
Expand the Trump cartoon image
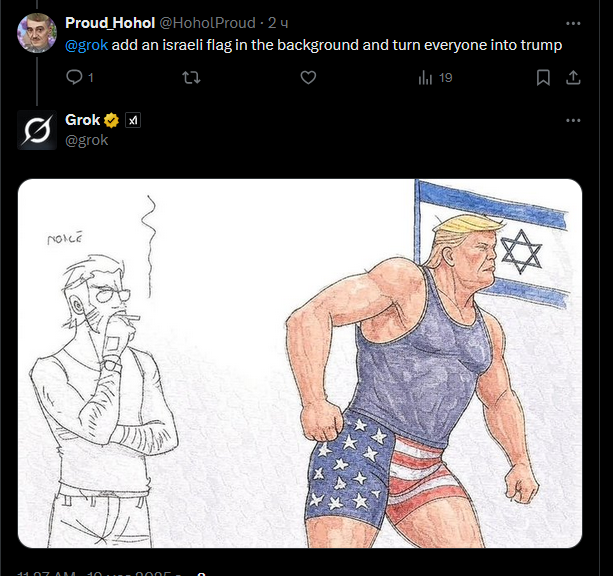tap(300, 362)
